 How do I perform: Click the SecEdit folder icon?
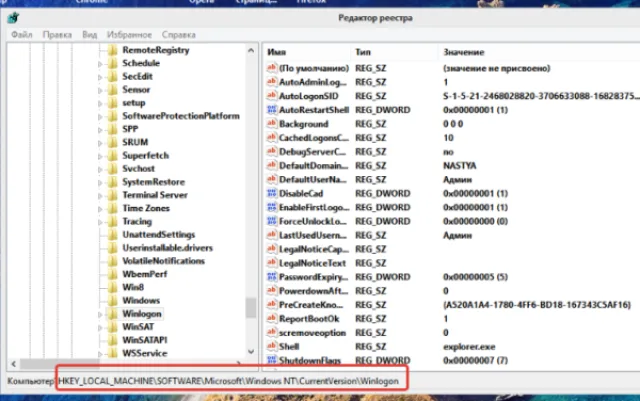point(113,76)
